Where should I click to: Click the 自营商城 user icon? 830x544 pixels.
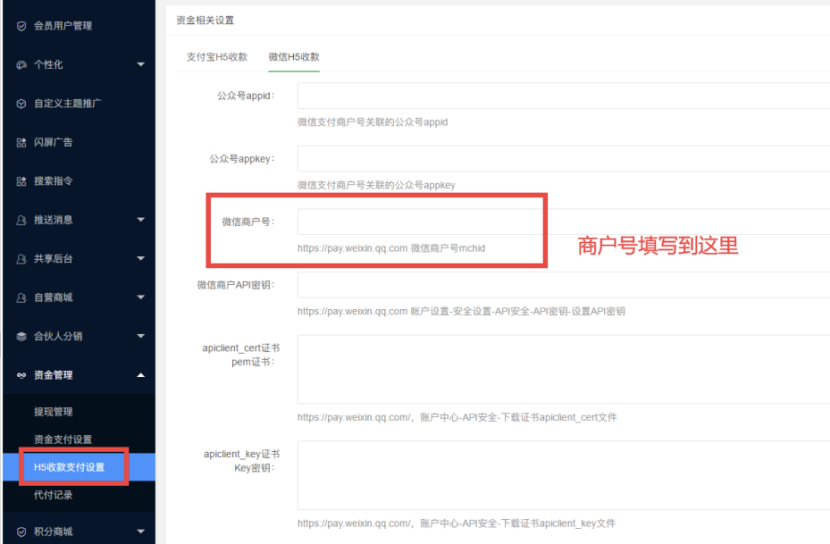tap(21, 298)
